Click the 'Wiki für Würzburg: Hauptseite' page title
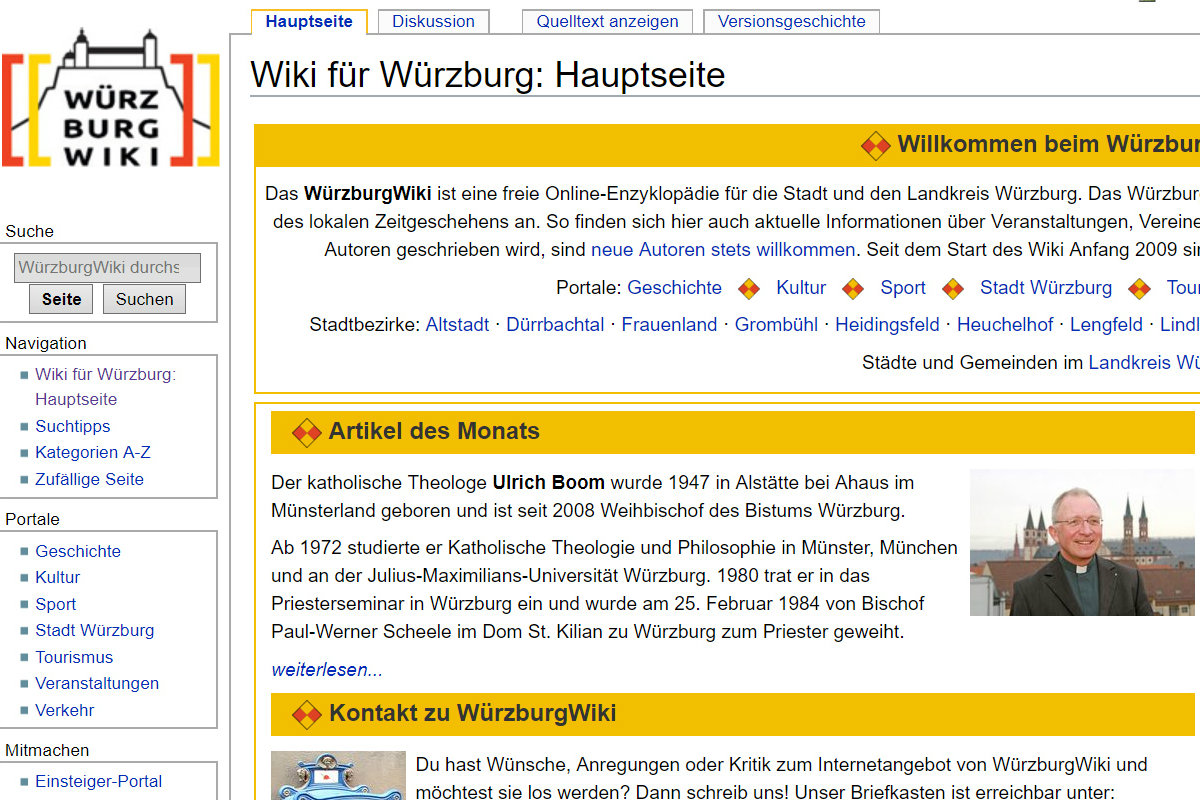 488,75
